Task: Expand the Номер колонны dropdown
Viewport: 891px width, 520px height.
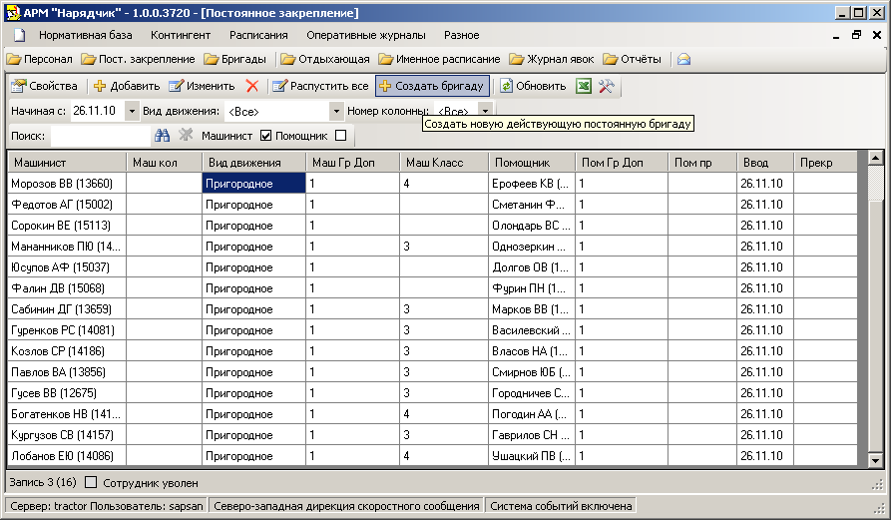Action: point(485,110)
